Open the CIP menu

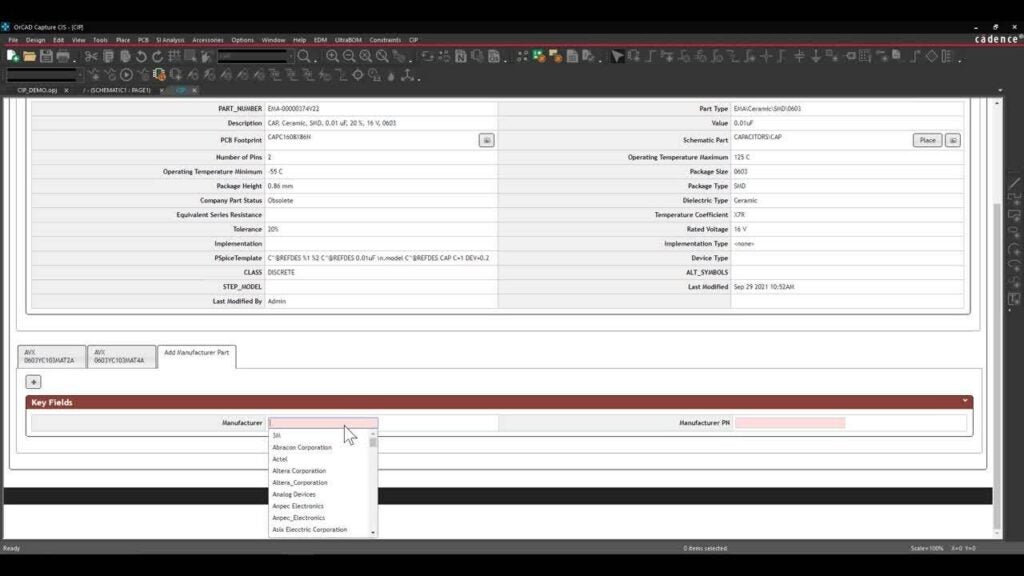pos(413,40)
